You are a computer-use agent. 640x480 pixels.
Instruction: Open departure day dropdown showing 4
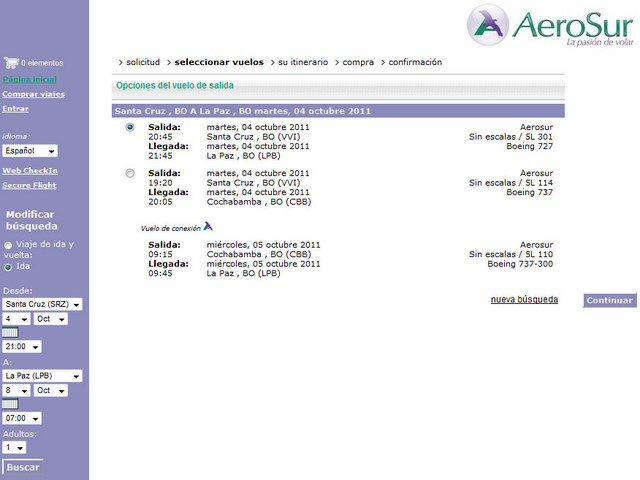(16, 319)
